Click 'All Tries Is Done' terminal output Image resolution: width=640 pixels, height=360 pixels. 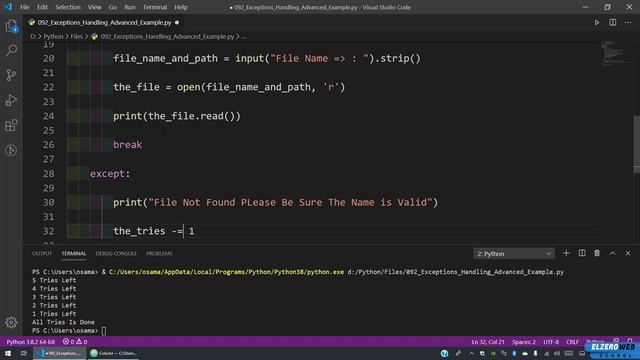pos(63,322)
